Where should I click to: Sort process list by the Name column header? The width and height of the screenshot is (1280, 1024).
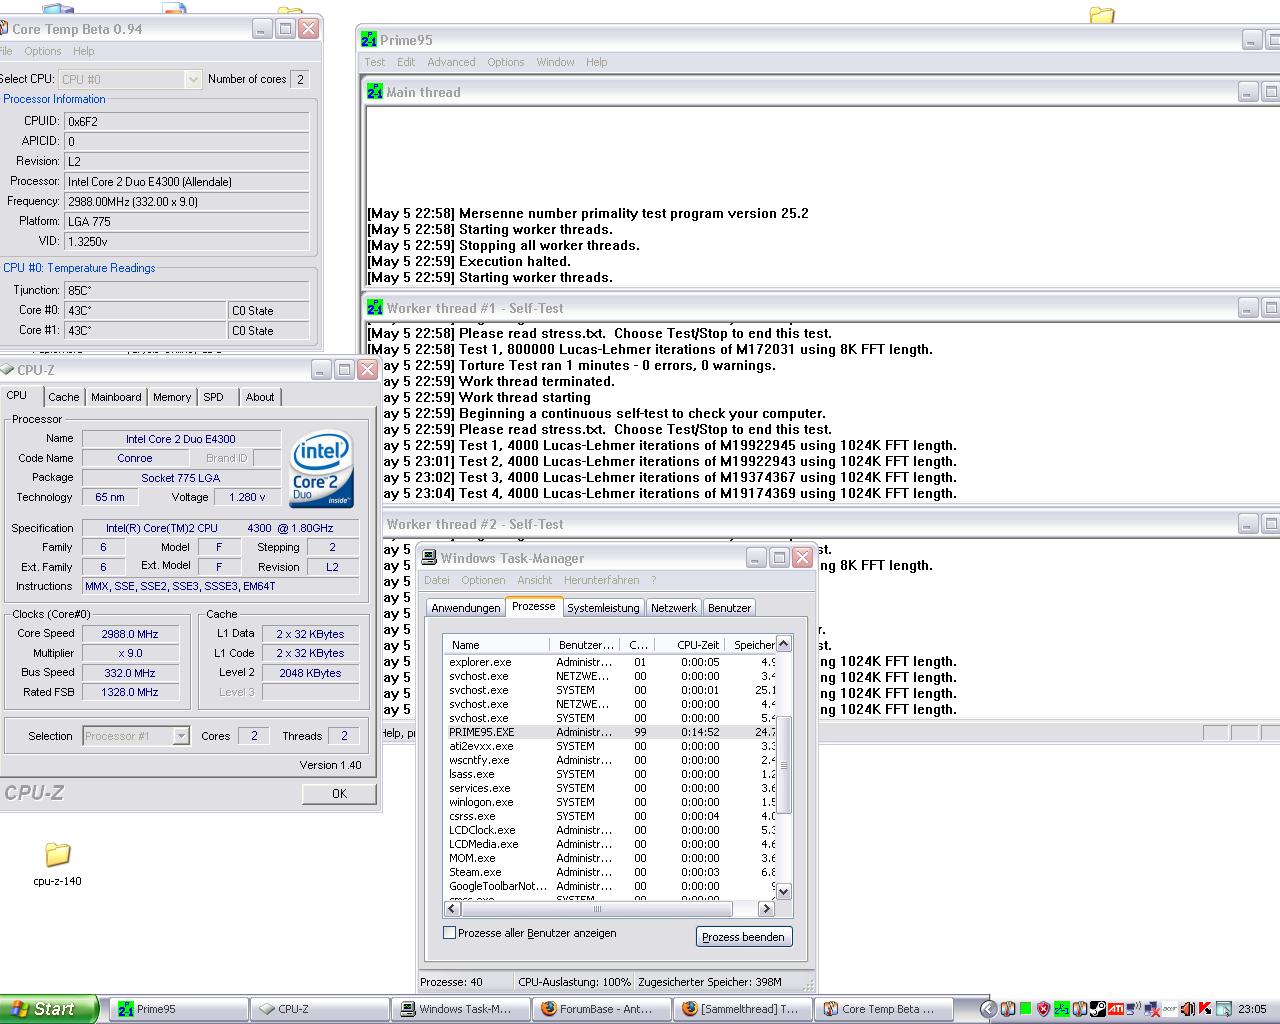[x=497, y=645]
